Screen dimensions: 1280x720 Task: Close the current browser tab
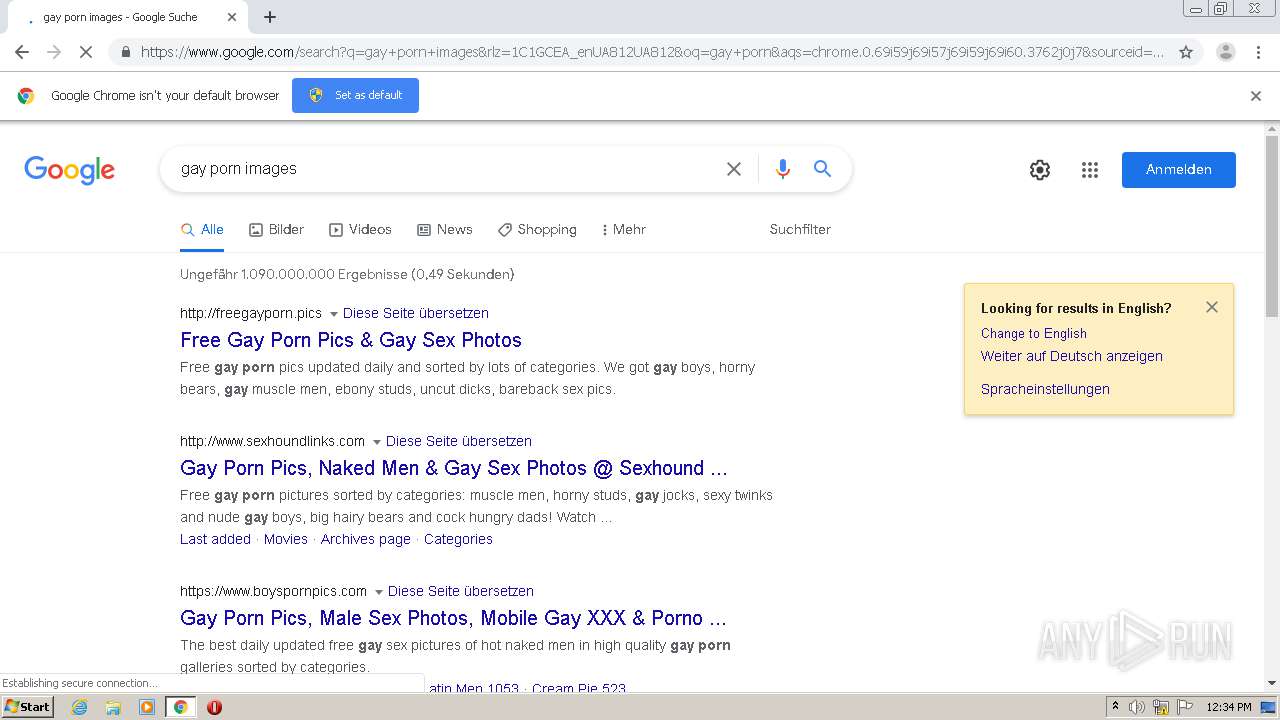tap(232, 17)
